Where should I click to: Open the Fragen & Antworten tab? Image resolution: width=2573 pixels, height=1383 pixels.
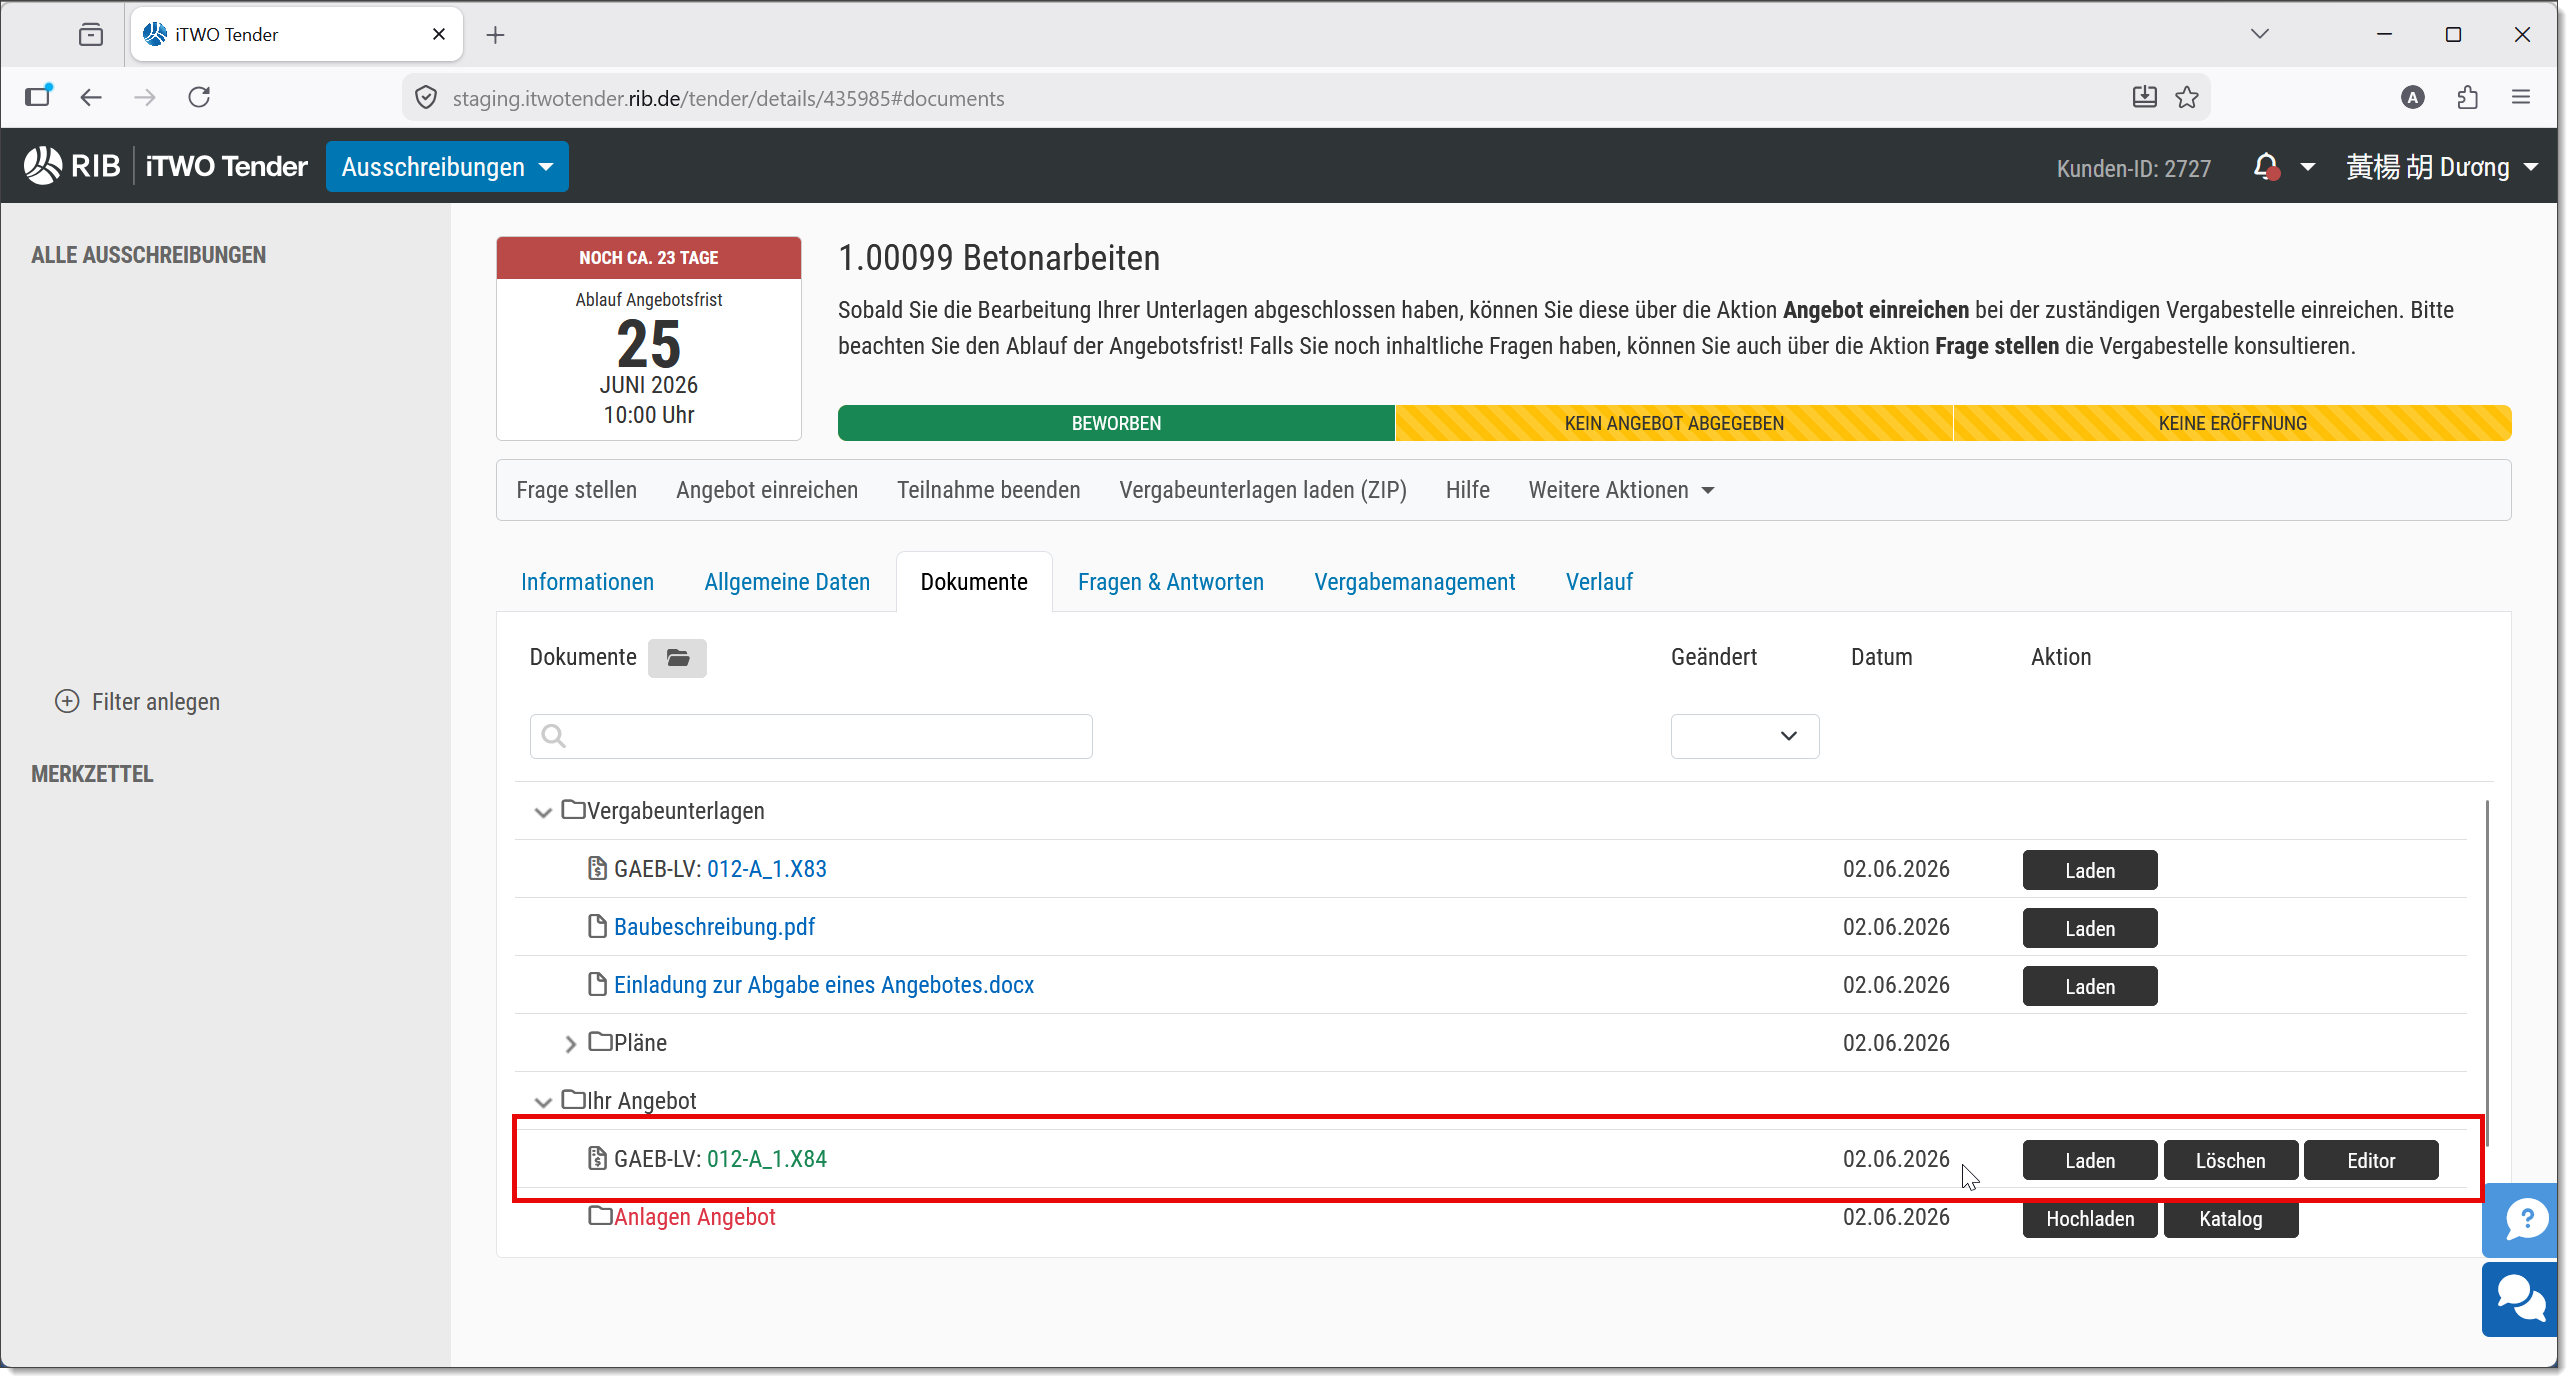point(1171,582)
